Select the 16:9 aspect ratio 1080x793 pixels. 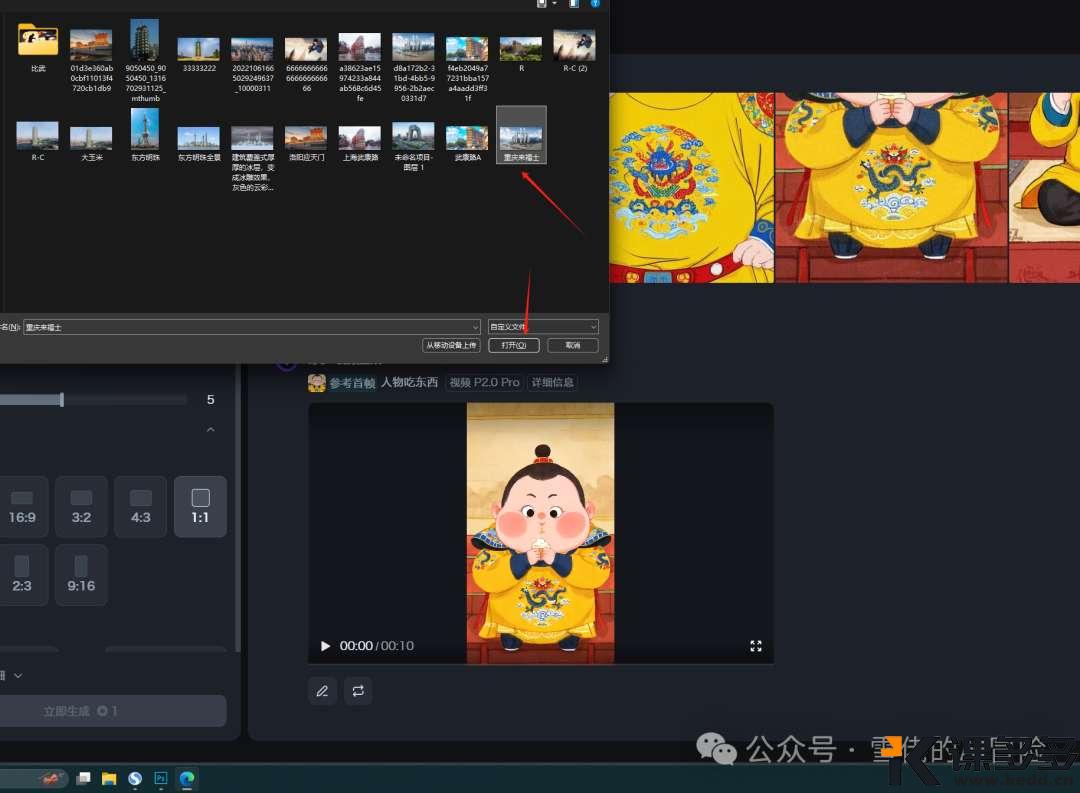[22, 506]
